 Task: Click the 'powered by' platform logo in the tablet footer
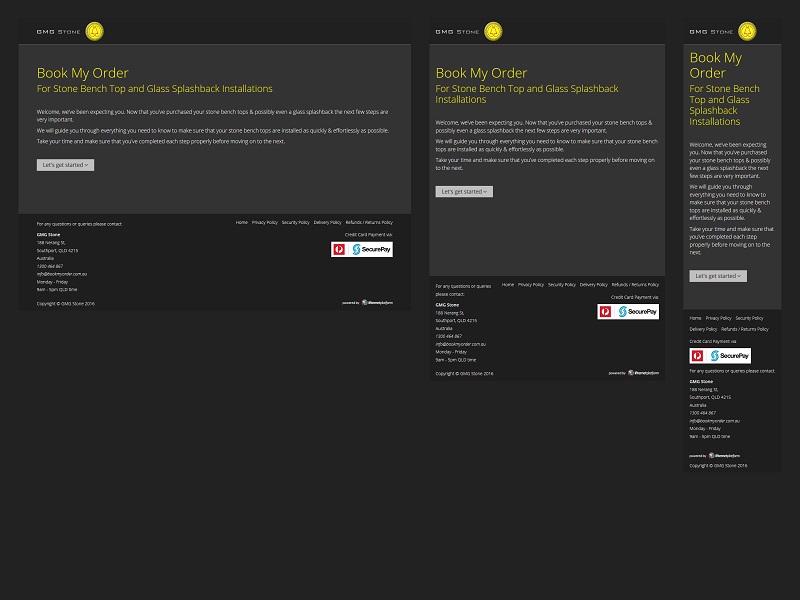point(643,373)
